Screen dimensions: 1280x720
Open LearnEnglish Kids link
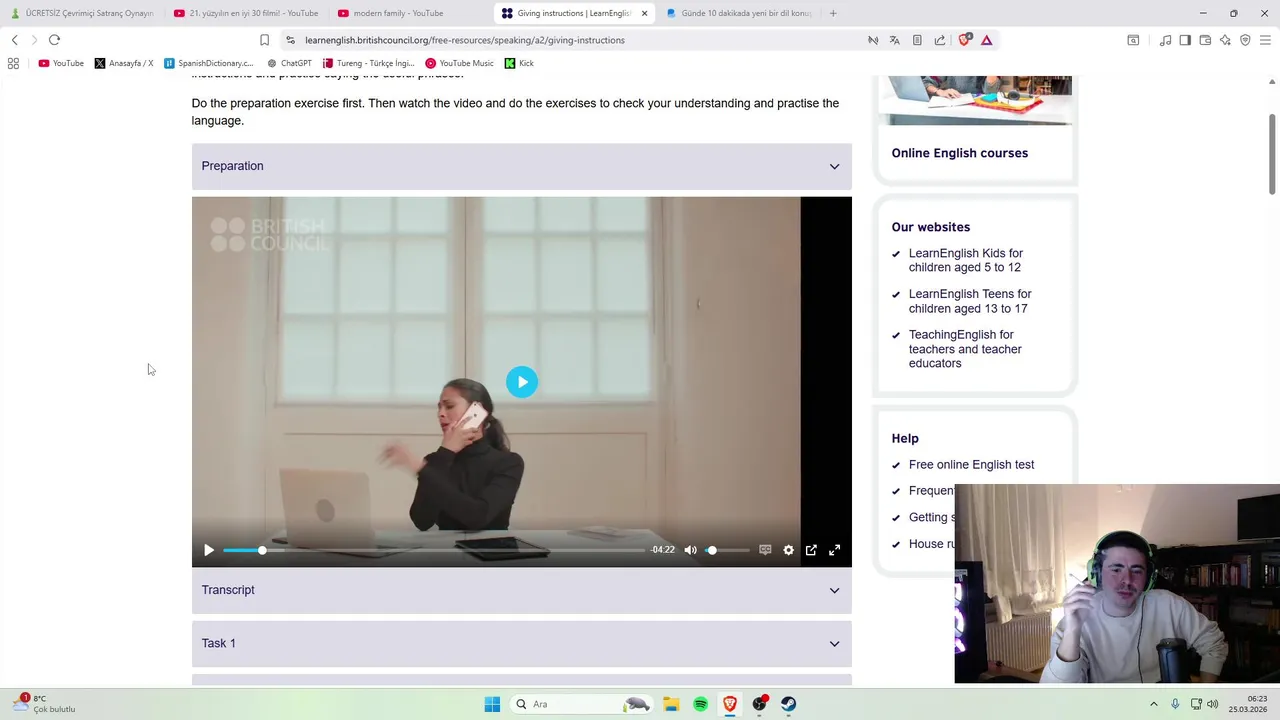click(x=966, y=260)
